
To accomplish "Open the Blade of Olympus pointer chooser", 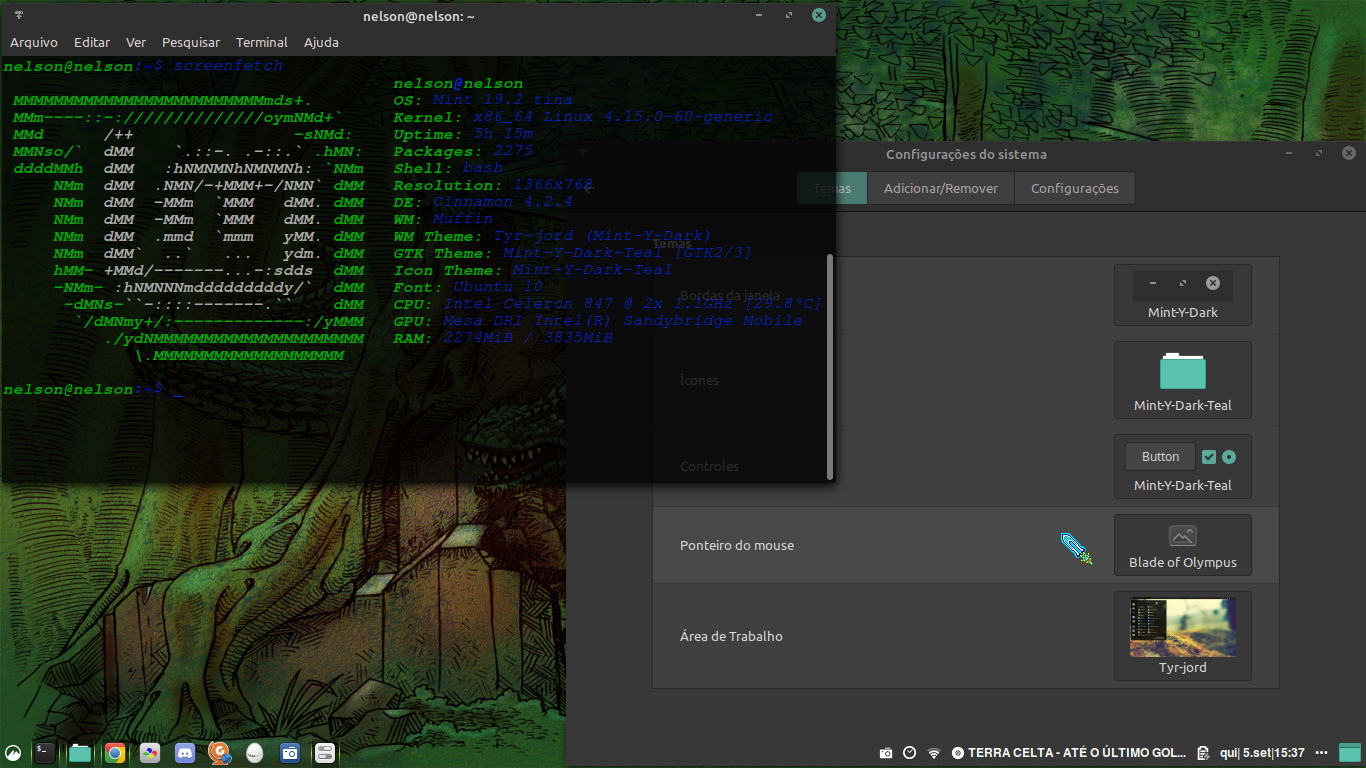I will coord(1182,545).
